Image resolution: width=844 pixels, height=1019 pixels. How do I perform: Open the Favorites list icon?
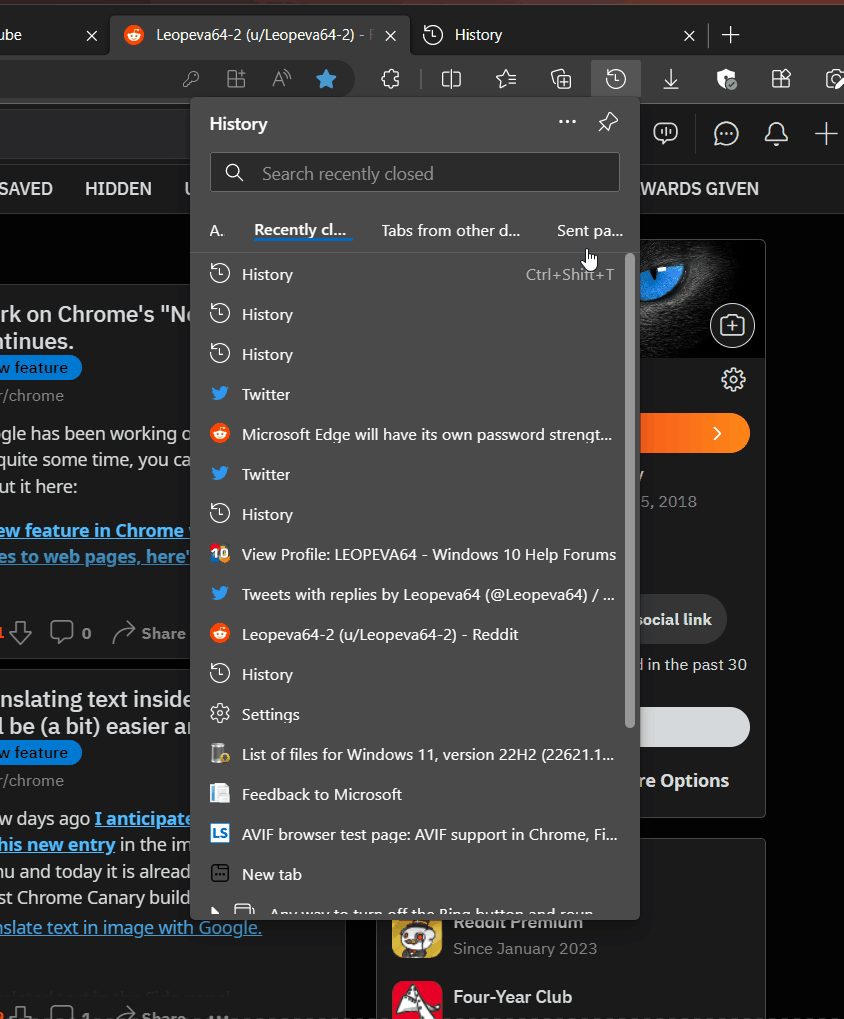click(506, 79)
